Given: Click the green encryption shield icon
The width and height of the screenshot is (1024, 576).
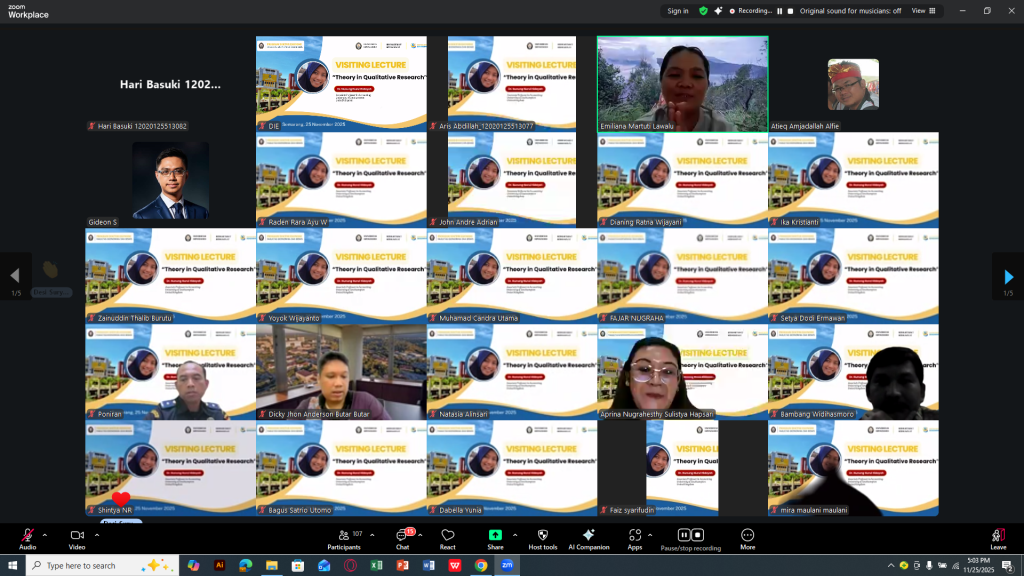Looking at the screenshot, I should point(703,11).
